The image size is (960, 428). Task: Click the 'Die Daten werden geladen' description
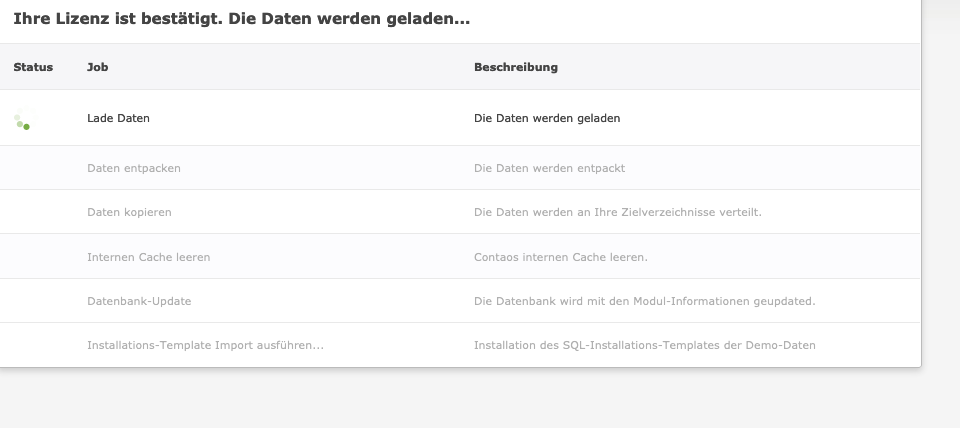tap(546, 118)
